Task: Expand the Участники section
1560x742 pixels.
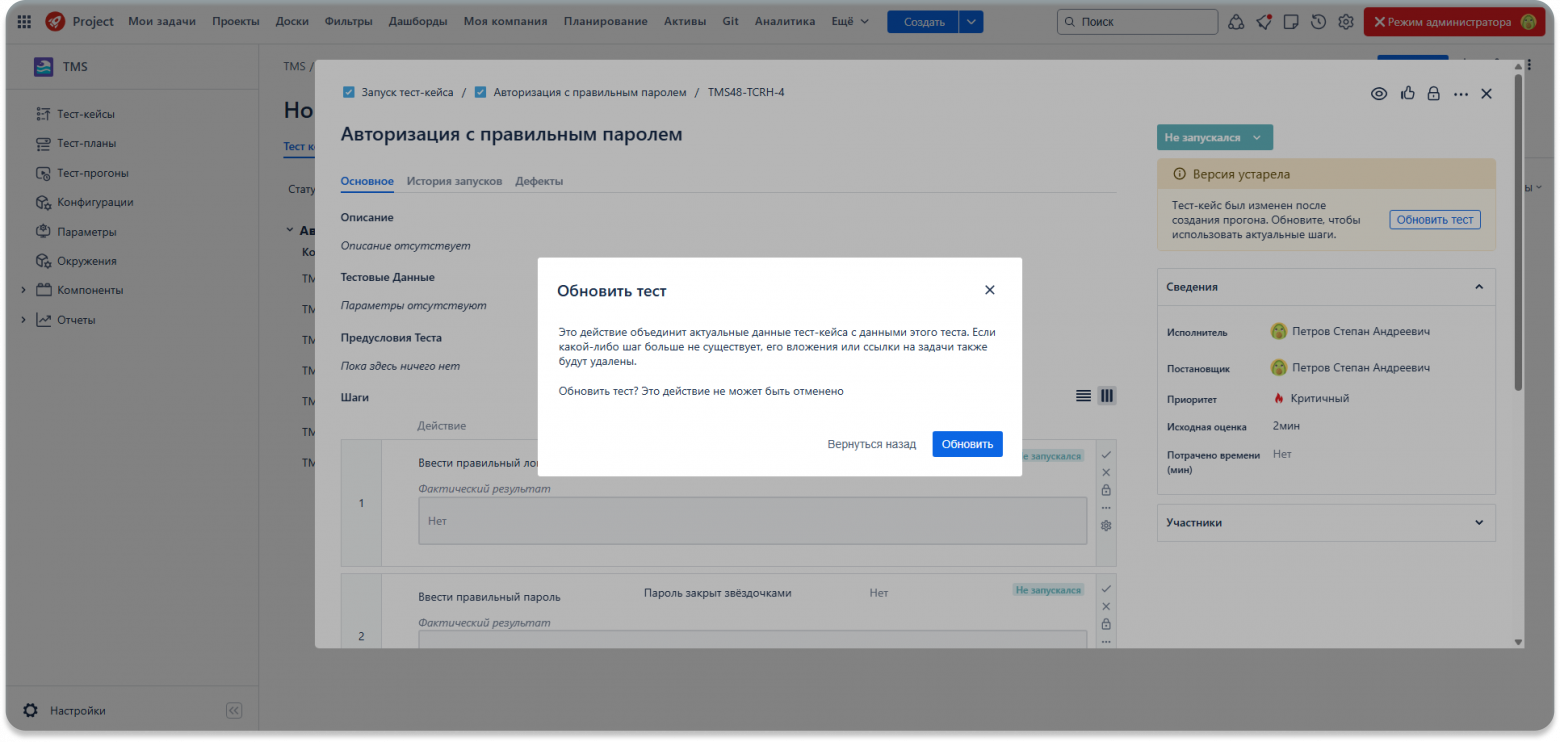Action: pos(1479,522)
